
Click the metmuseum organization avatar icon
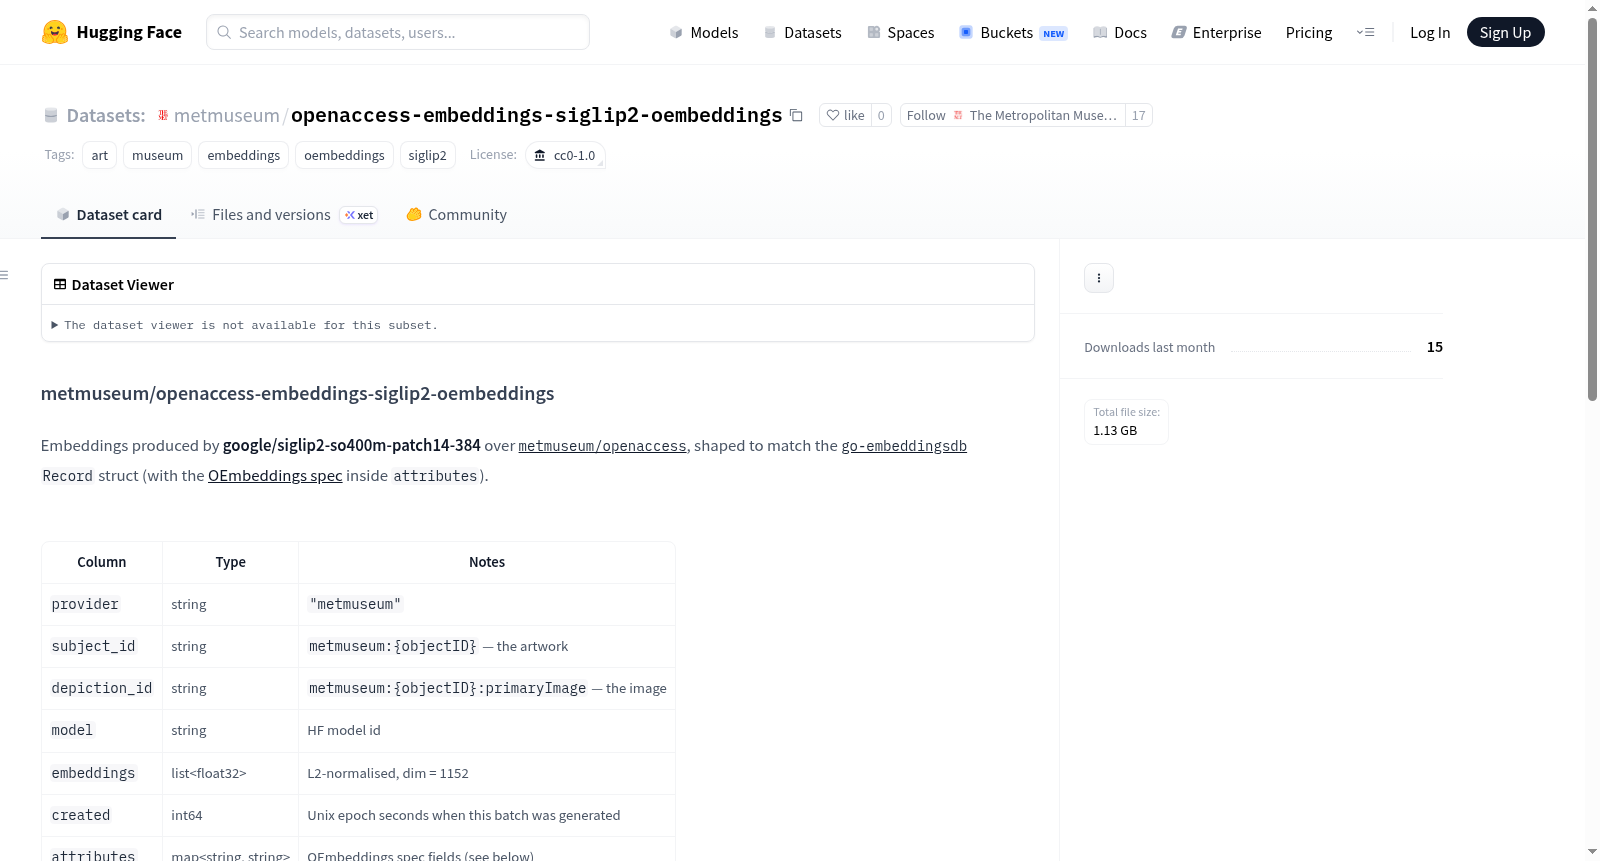point(163,115)
